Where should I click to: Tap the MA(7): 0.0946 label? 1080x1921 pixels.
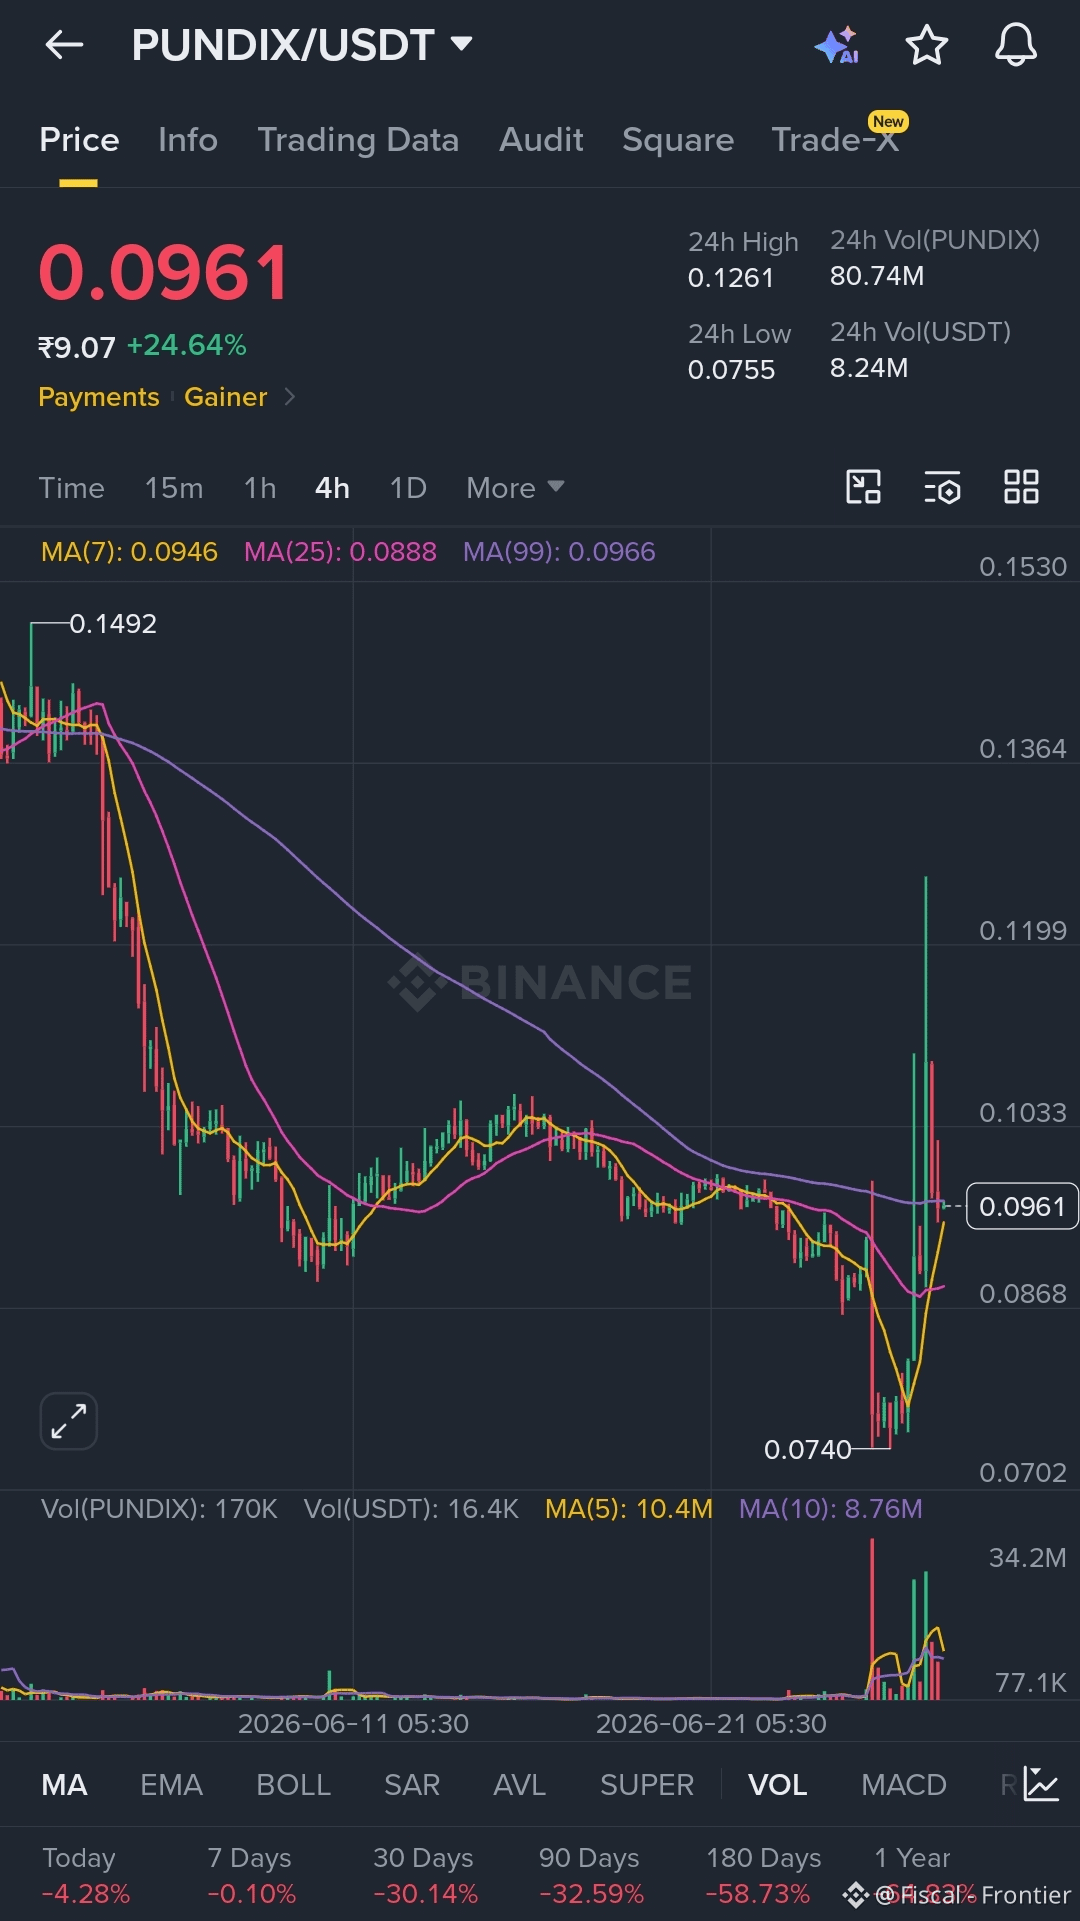click(129, 552)
